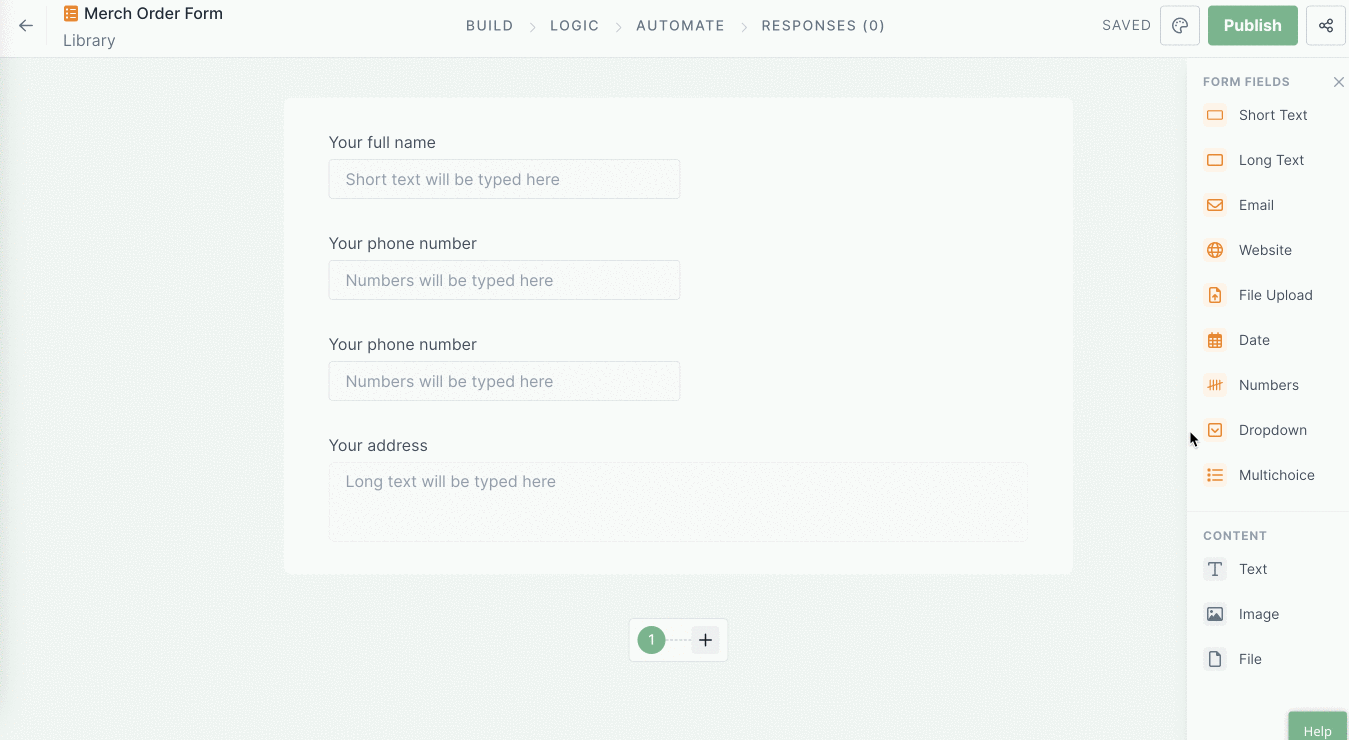Click the share icon near Publish

tap(1325, 25)
